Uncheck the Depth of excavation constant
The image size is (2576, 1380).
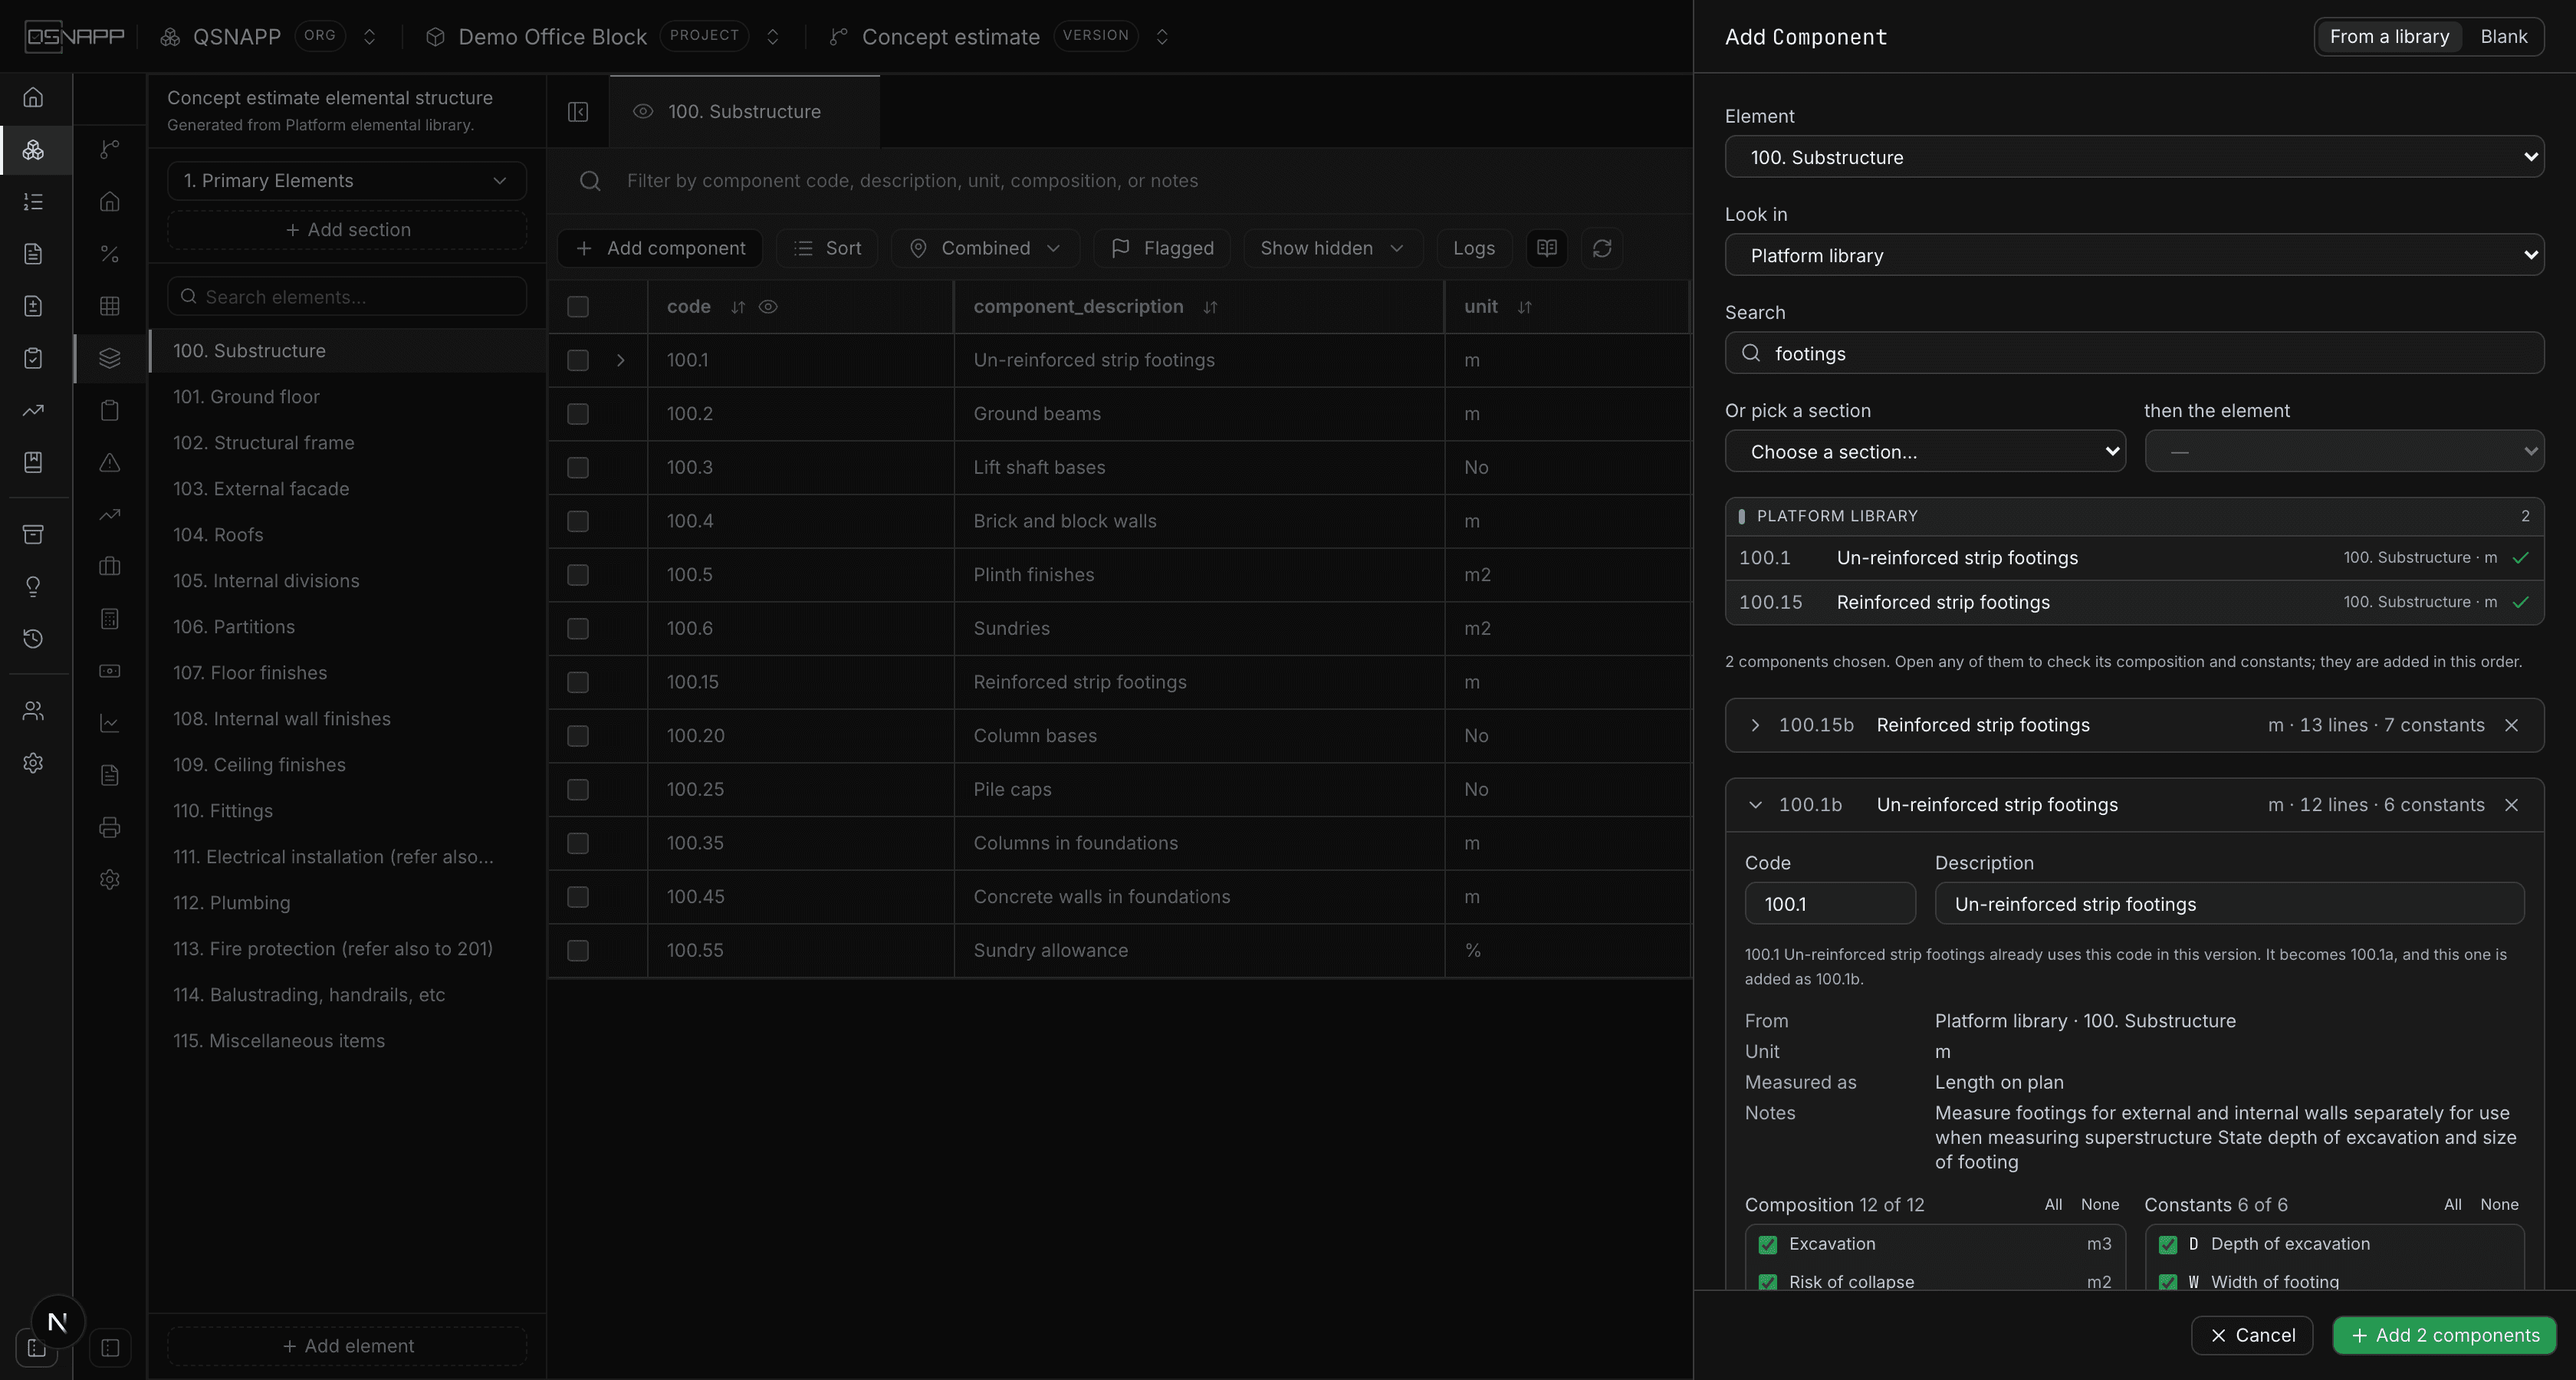2168,1245
